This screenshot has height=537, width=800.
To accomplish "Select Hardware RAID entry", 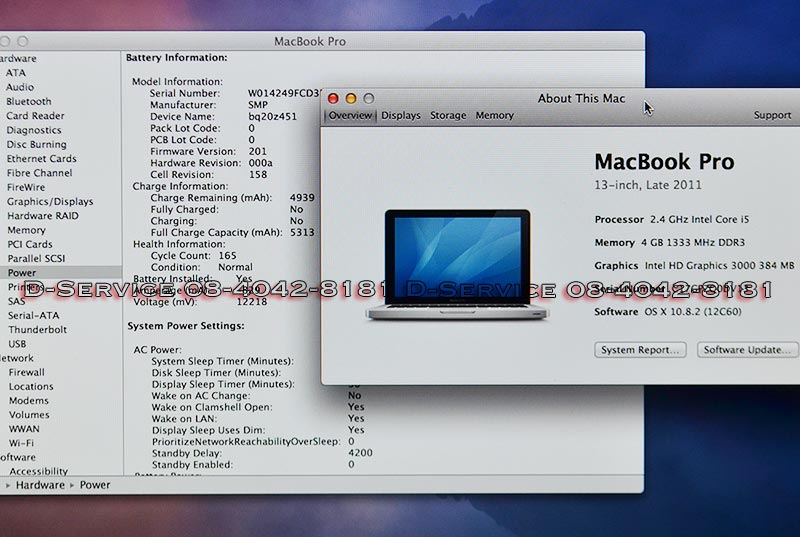I will (43, 216).
